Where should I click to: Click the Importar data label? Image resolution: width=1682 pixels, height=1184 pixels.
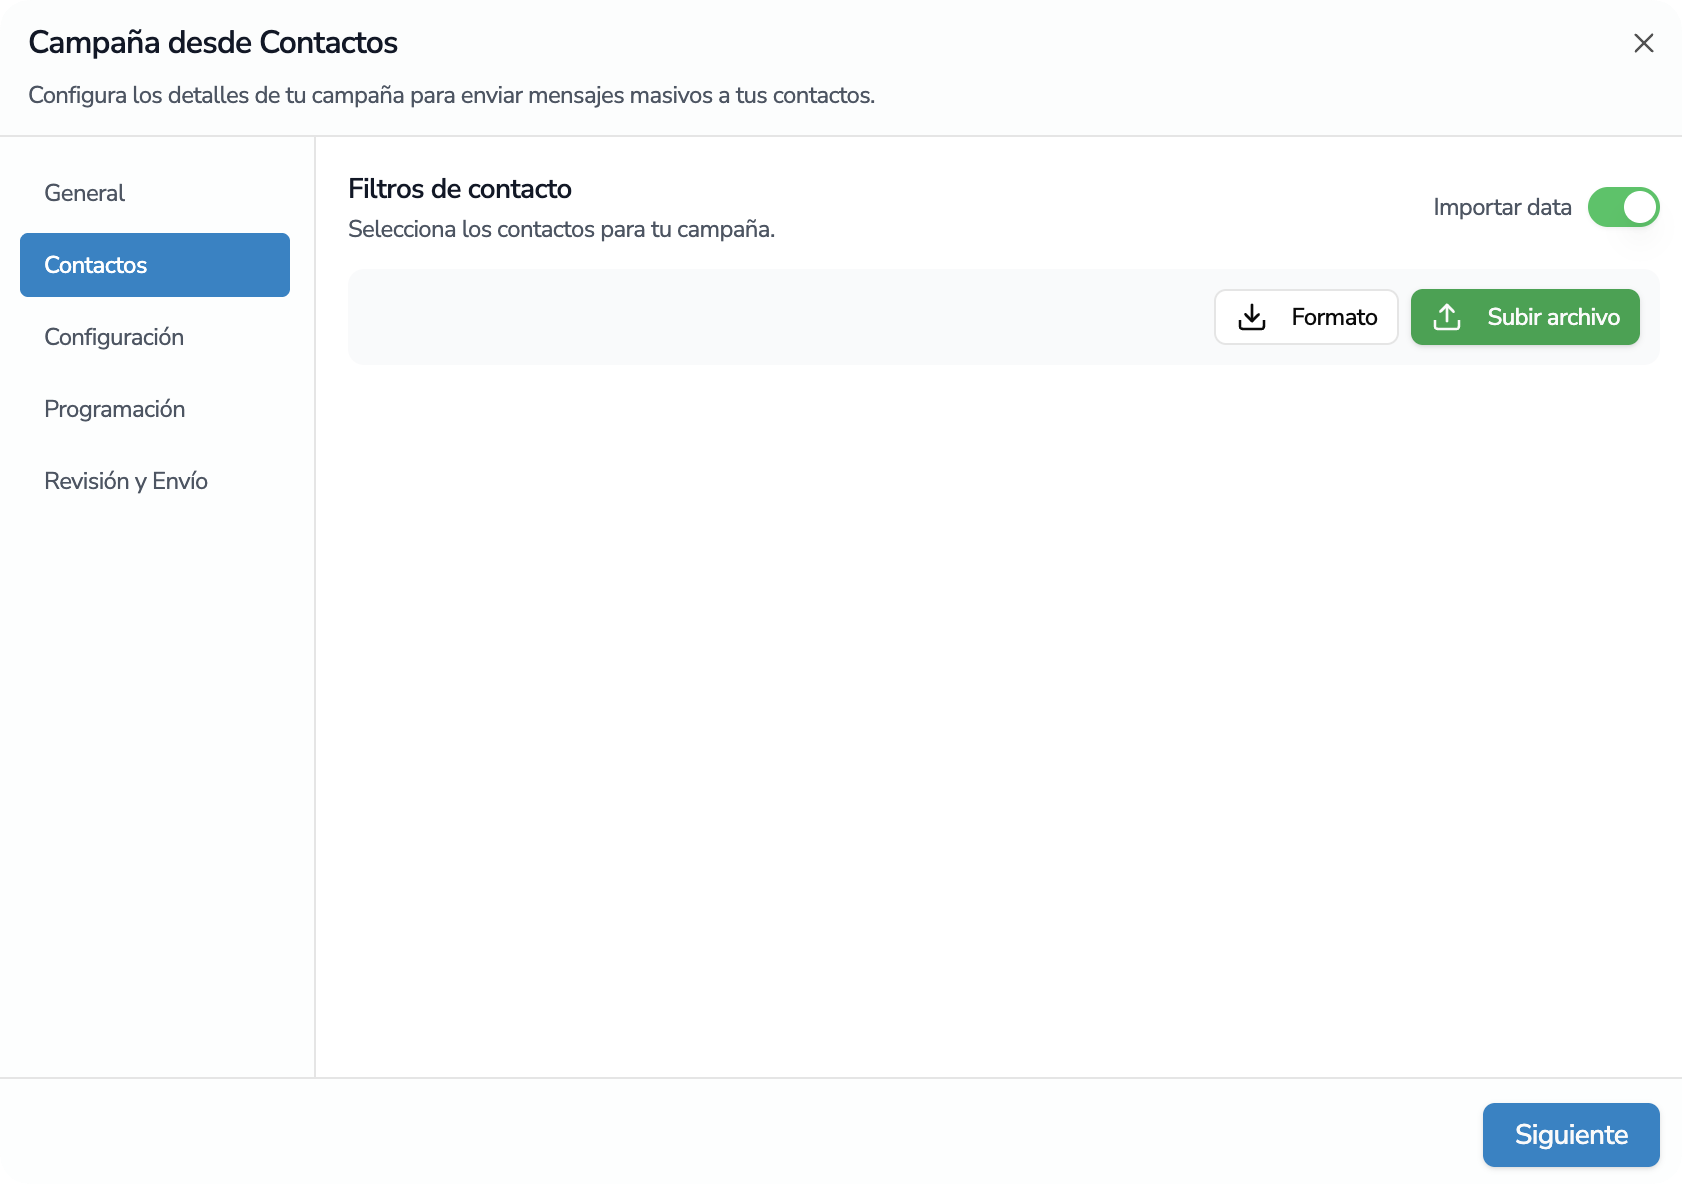click(1502, 207)
